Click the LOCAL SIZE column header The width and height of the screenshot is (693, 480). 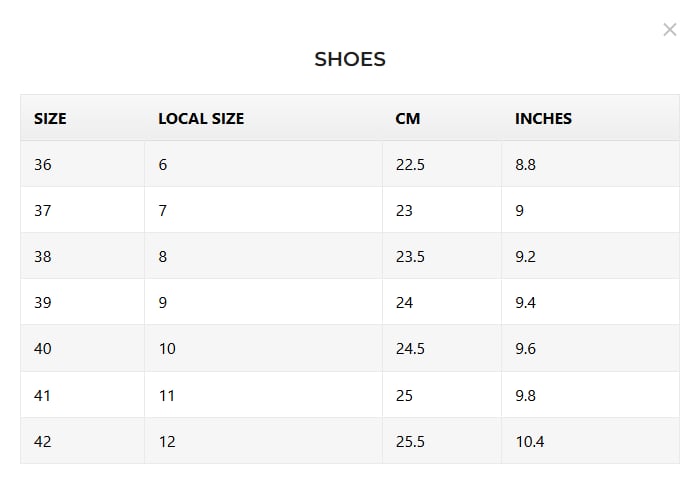click(201, 118)
